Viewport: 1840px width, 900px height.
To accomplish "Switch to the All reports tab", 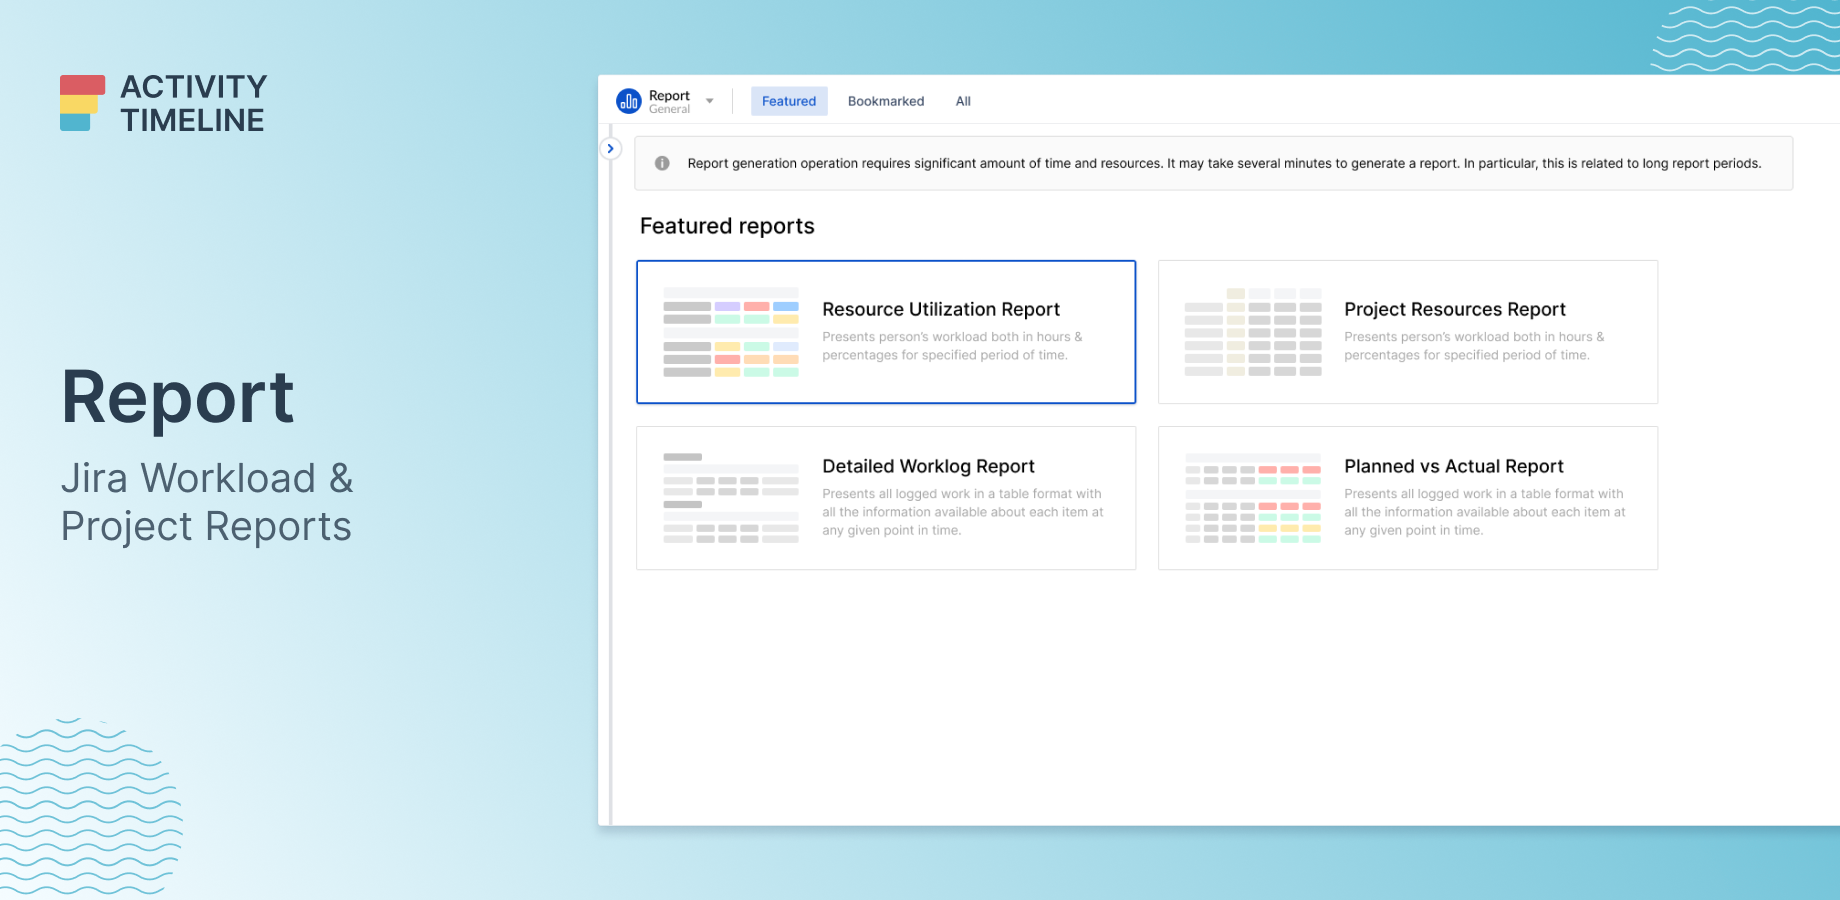I will coord(963,101).
